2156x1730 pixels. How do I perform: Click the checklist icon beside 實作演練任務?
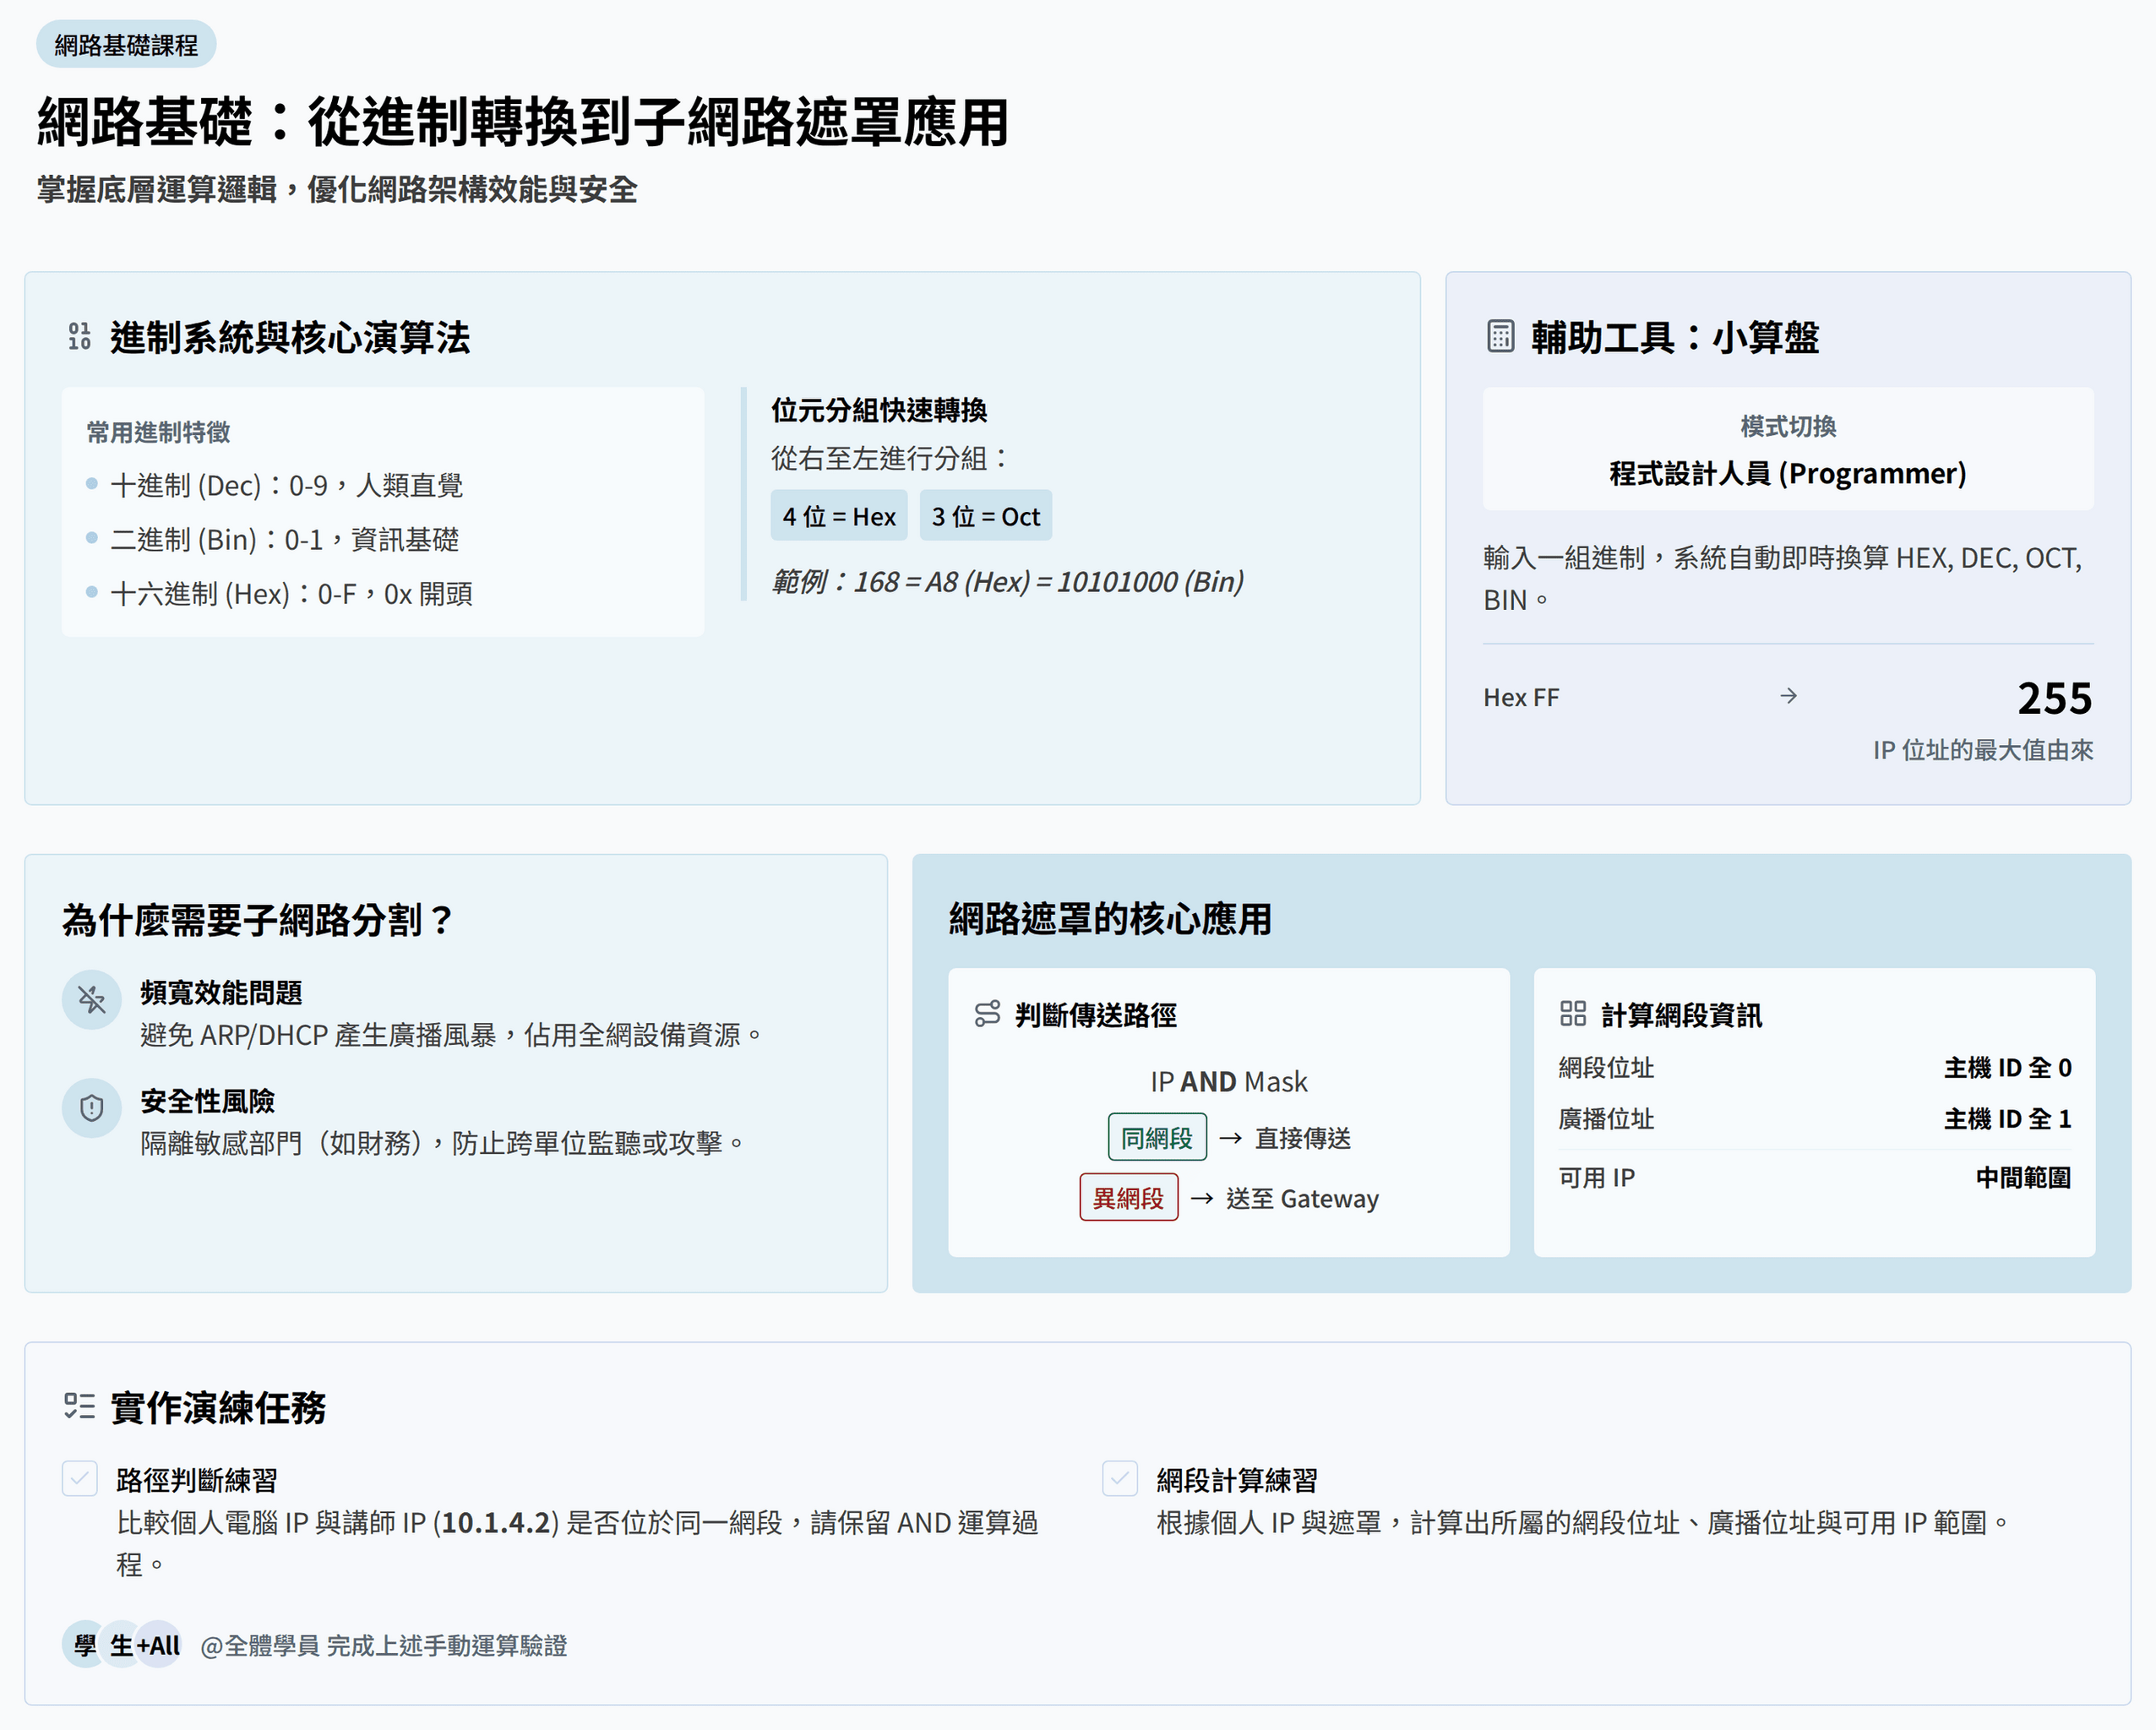tap(79, 1406)
